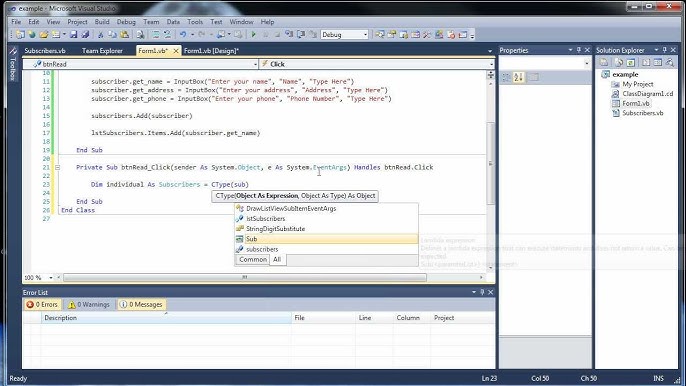Toggle the 0 Errors filter
This screenshot has width=686, height=386.
pos(42,305)
